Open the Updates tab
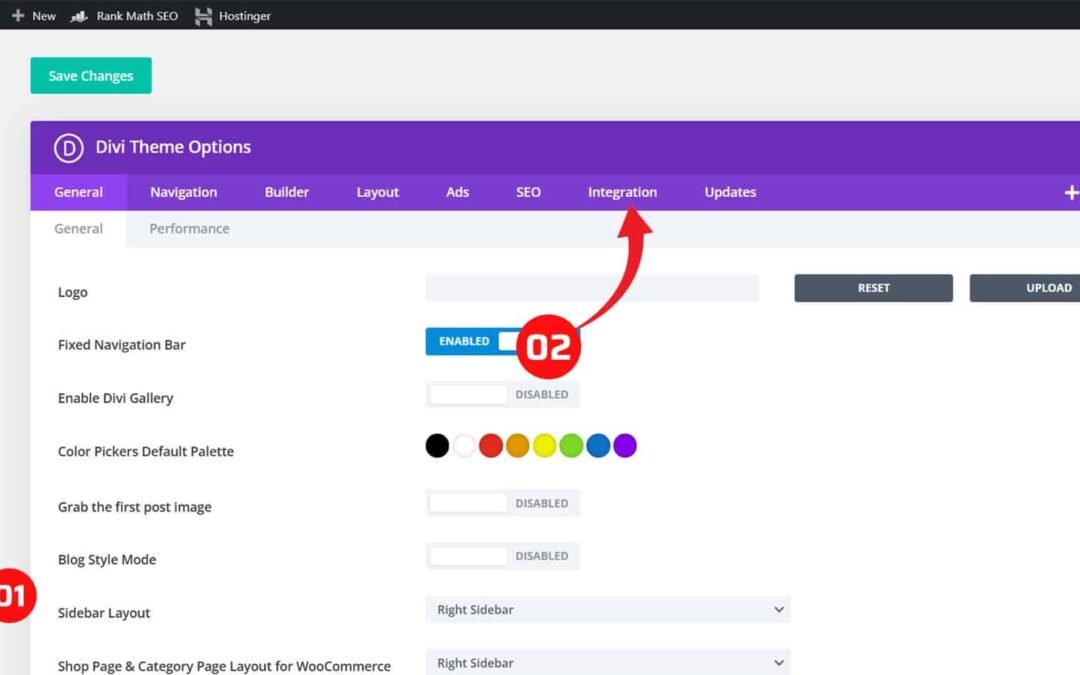Image resolution: width=1080 pixels, height=675 pixels. click(x=730, y=192)
